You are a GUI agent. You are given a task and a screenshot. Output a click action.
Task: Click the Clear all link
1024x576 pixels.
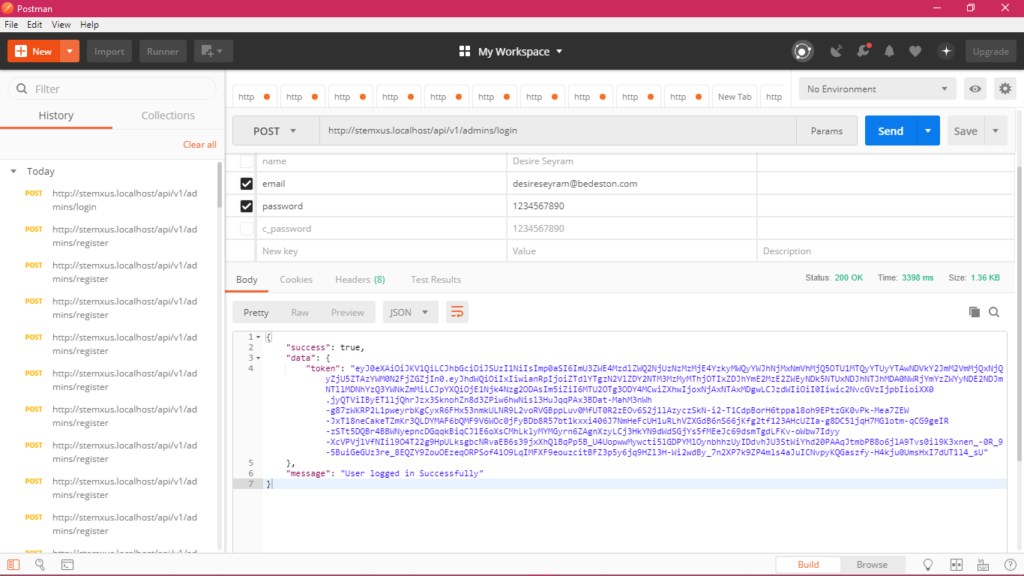point(199,145)
